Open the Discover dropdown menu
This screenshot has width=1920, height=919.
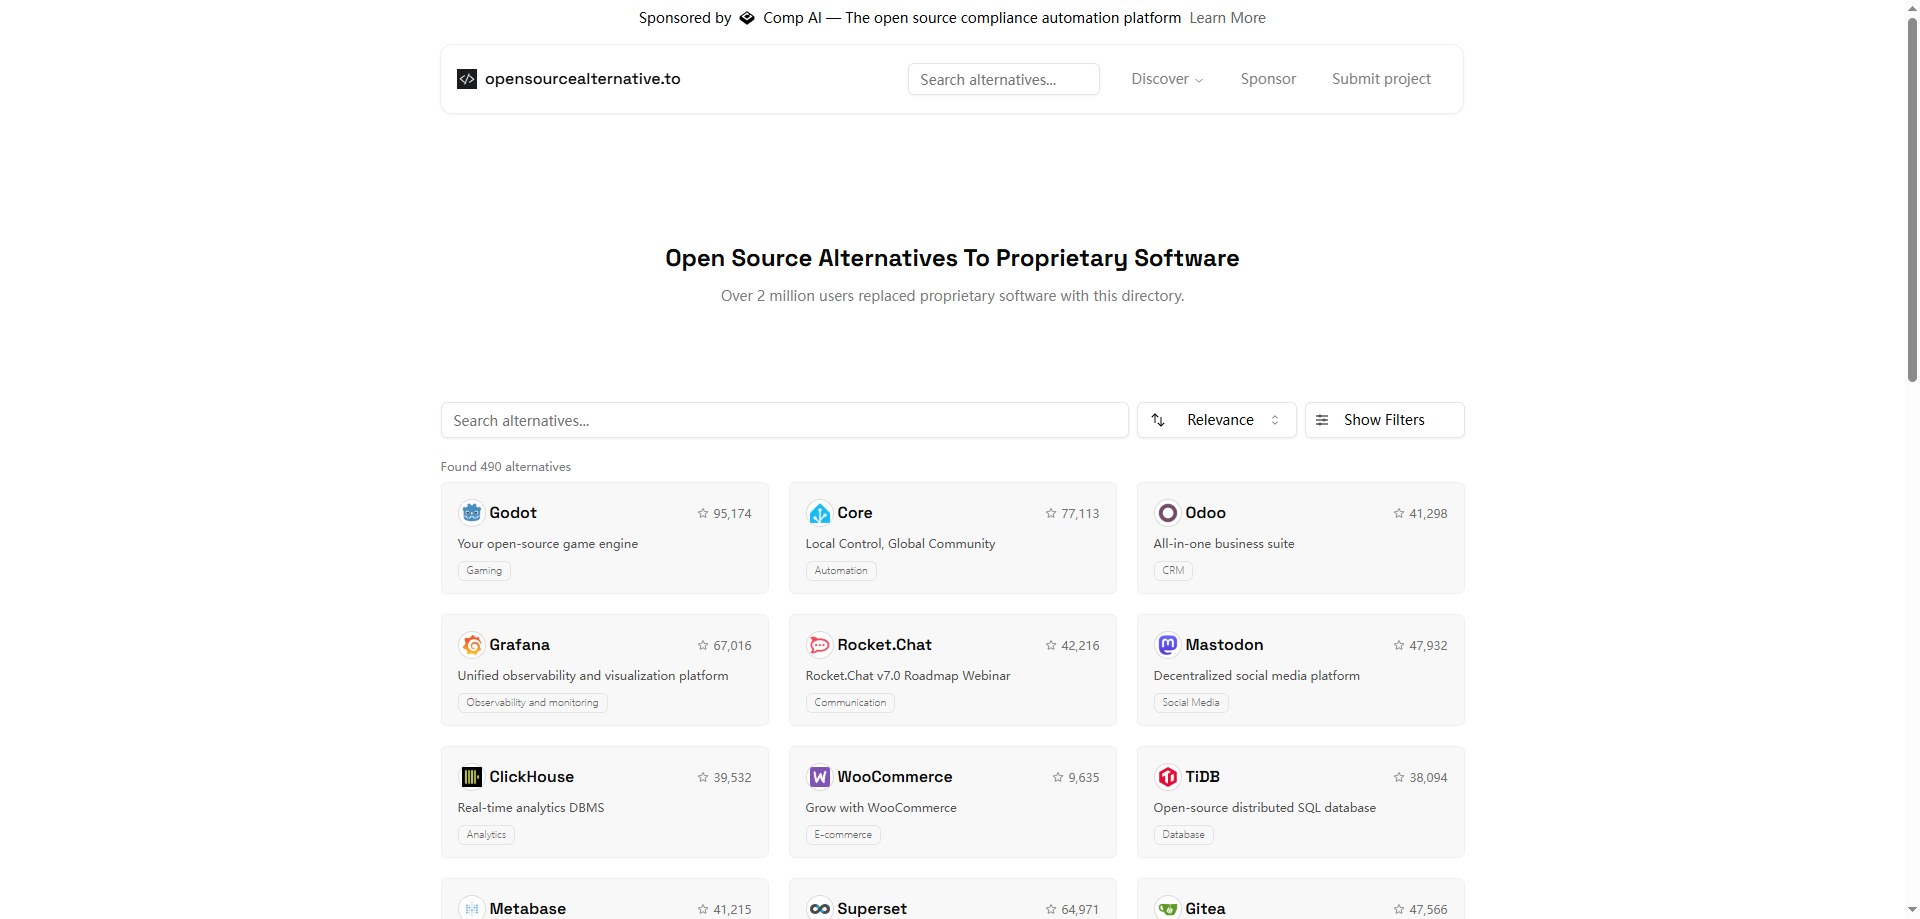[1166, 78]
